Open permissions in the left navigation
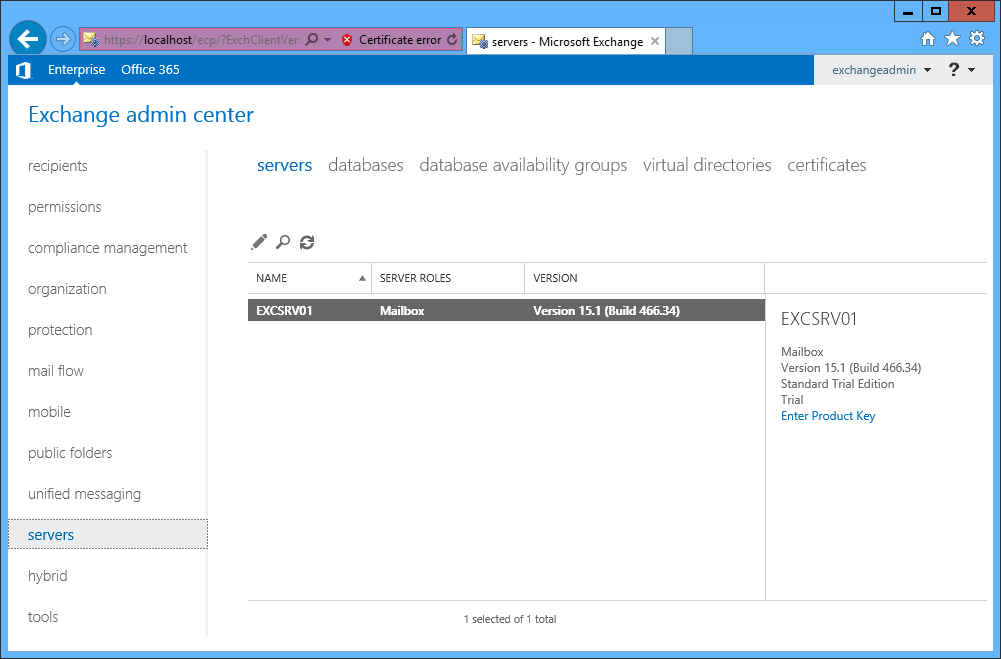This screenshot has height=659, width=1001. point(64,207)
